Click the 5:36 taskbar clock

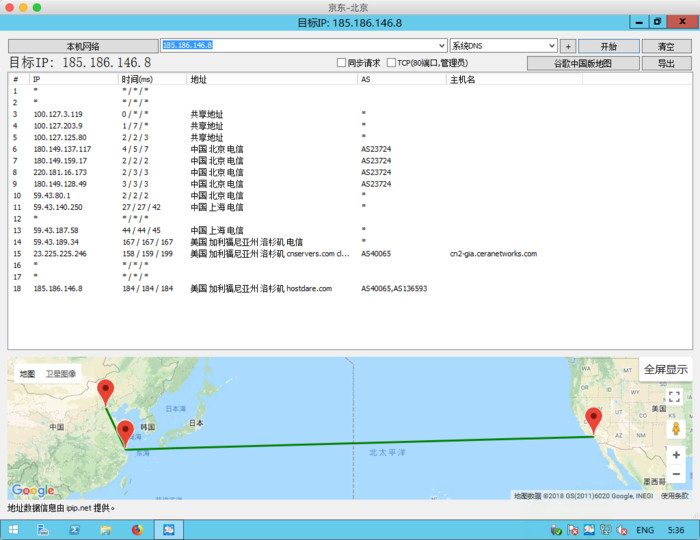pyautogui.click(x=676, y=530)
